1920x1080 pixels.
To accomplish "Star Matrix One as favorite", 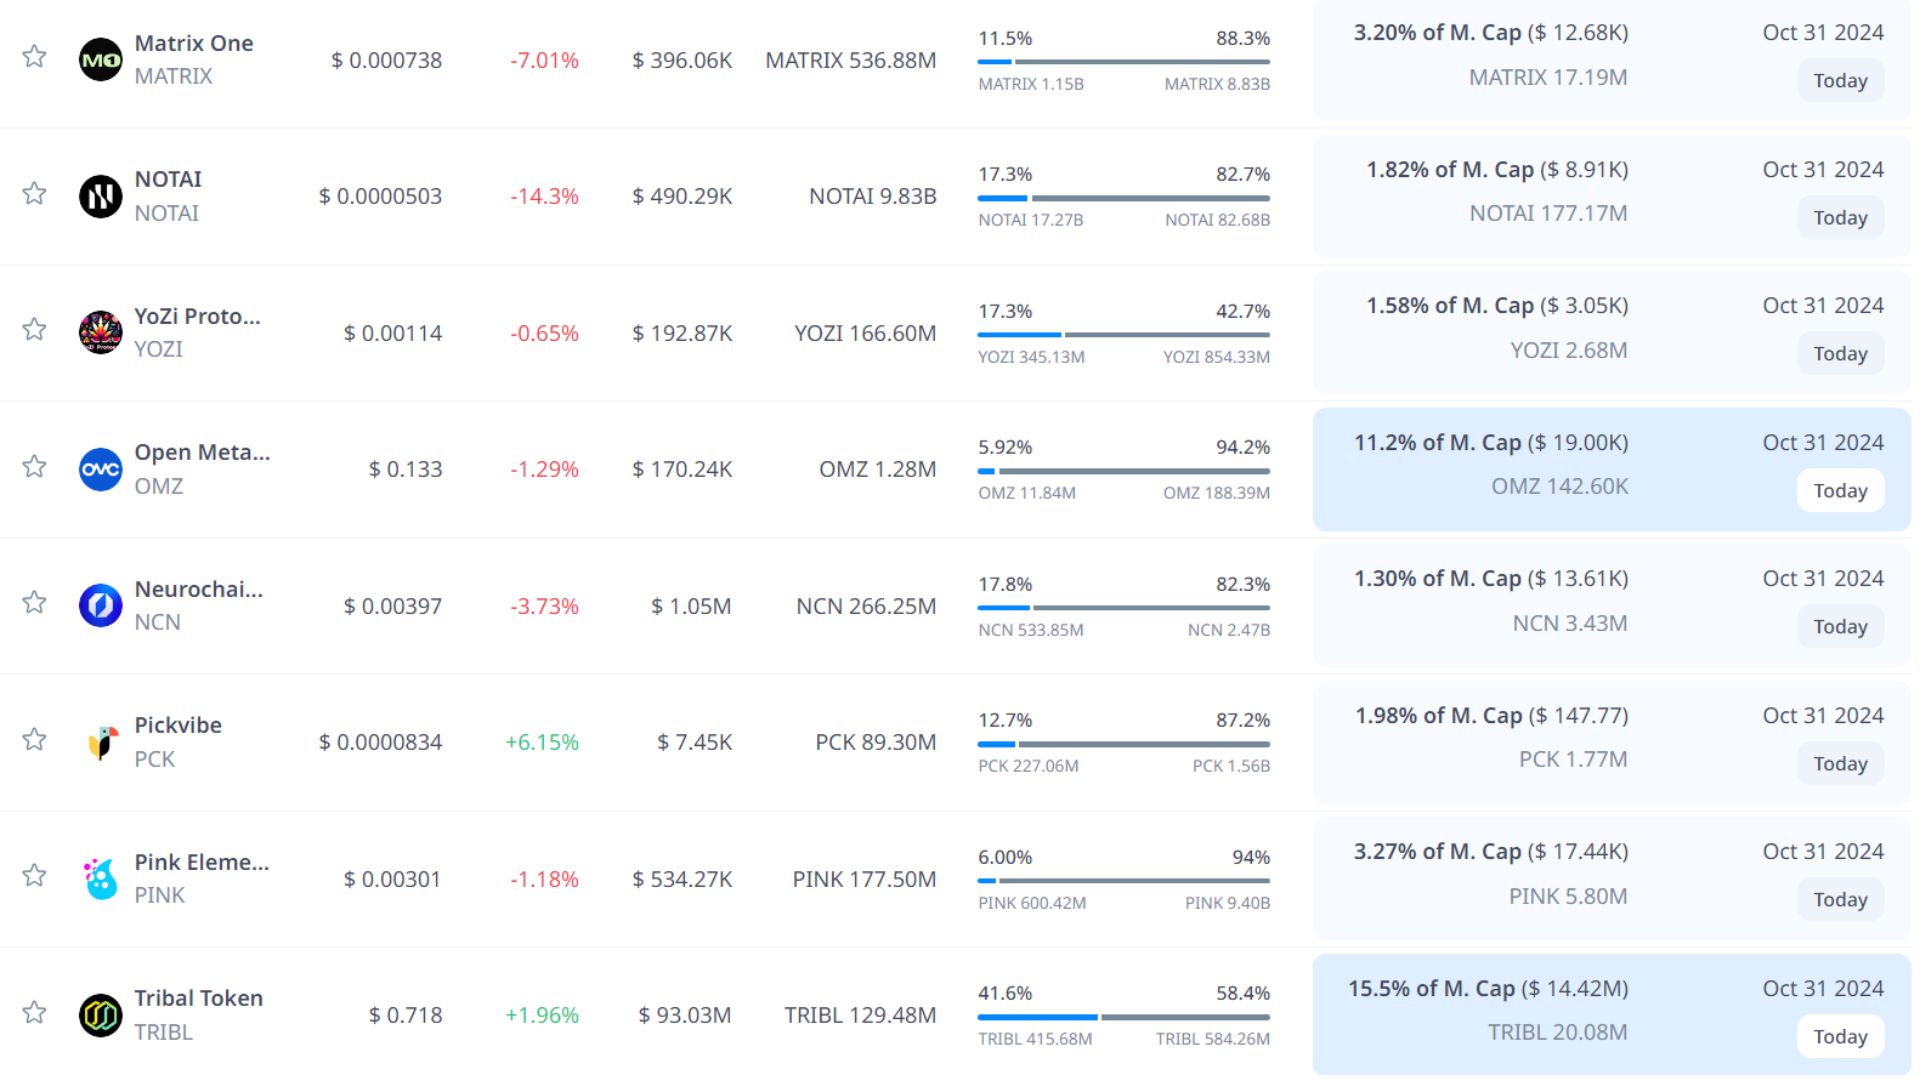I will click(34, 56).
